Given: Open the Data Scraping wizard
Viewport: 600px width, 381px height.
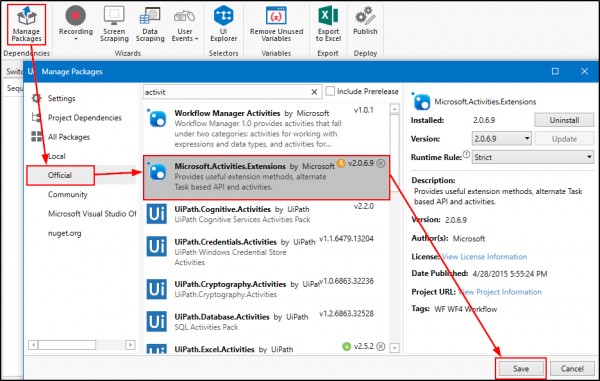Looking at the screenshot, I should (150, 24).
